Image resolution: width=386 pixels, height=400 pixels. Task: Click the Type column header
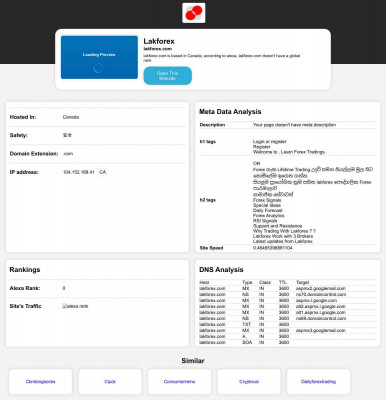click(x=247, y=282)
